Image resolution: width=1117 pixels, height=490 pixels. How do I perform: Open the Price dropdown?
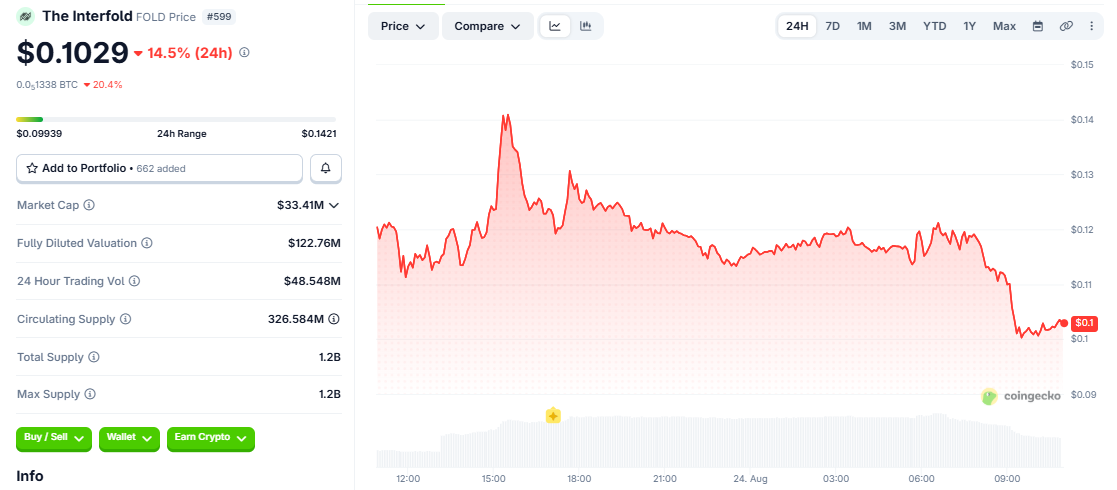pos(403,26)
